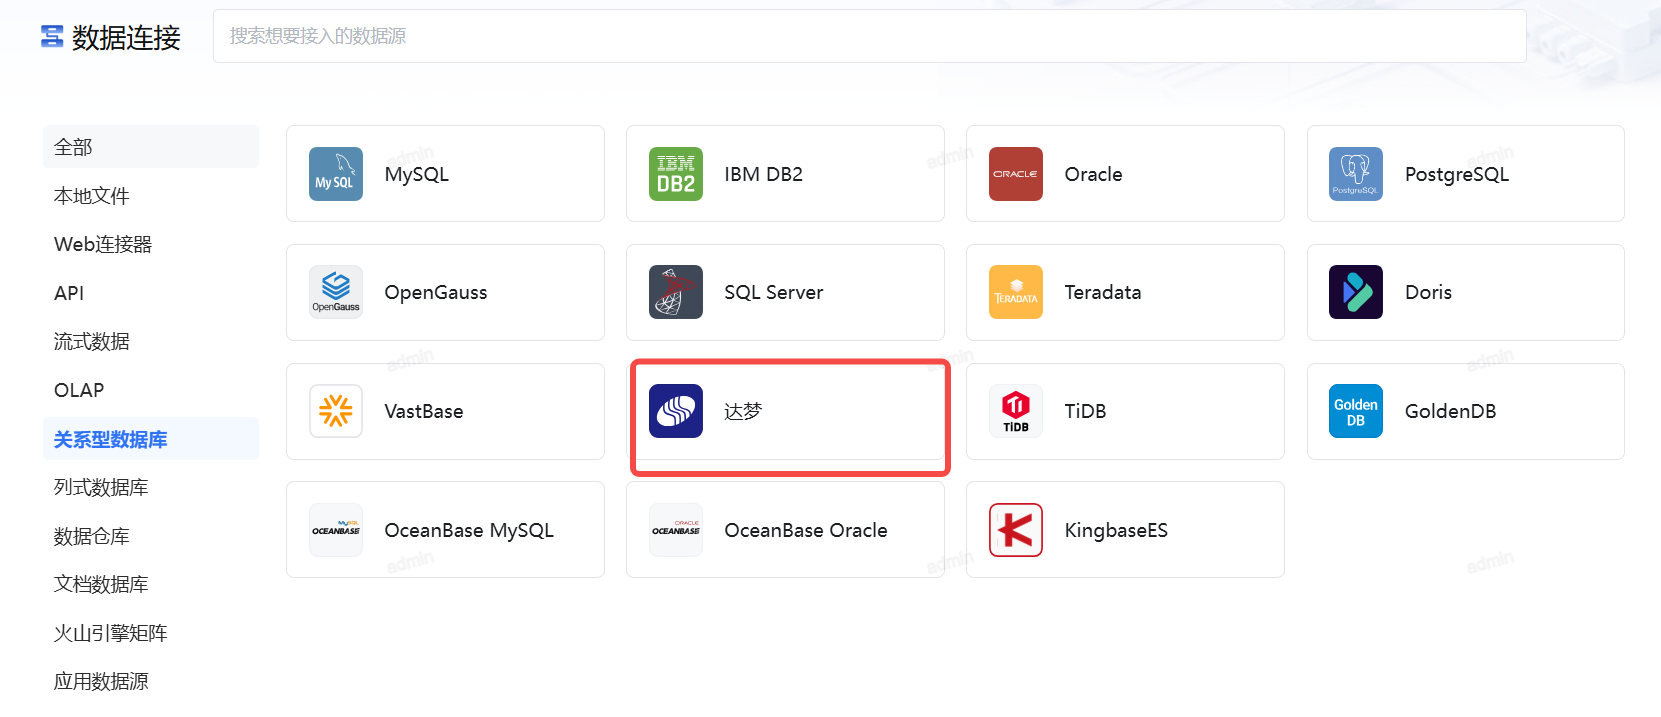
Task: Show the 火山引擎矩阵 category
Action: pos(151,633)
